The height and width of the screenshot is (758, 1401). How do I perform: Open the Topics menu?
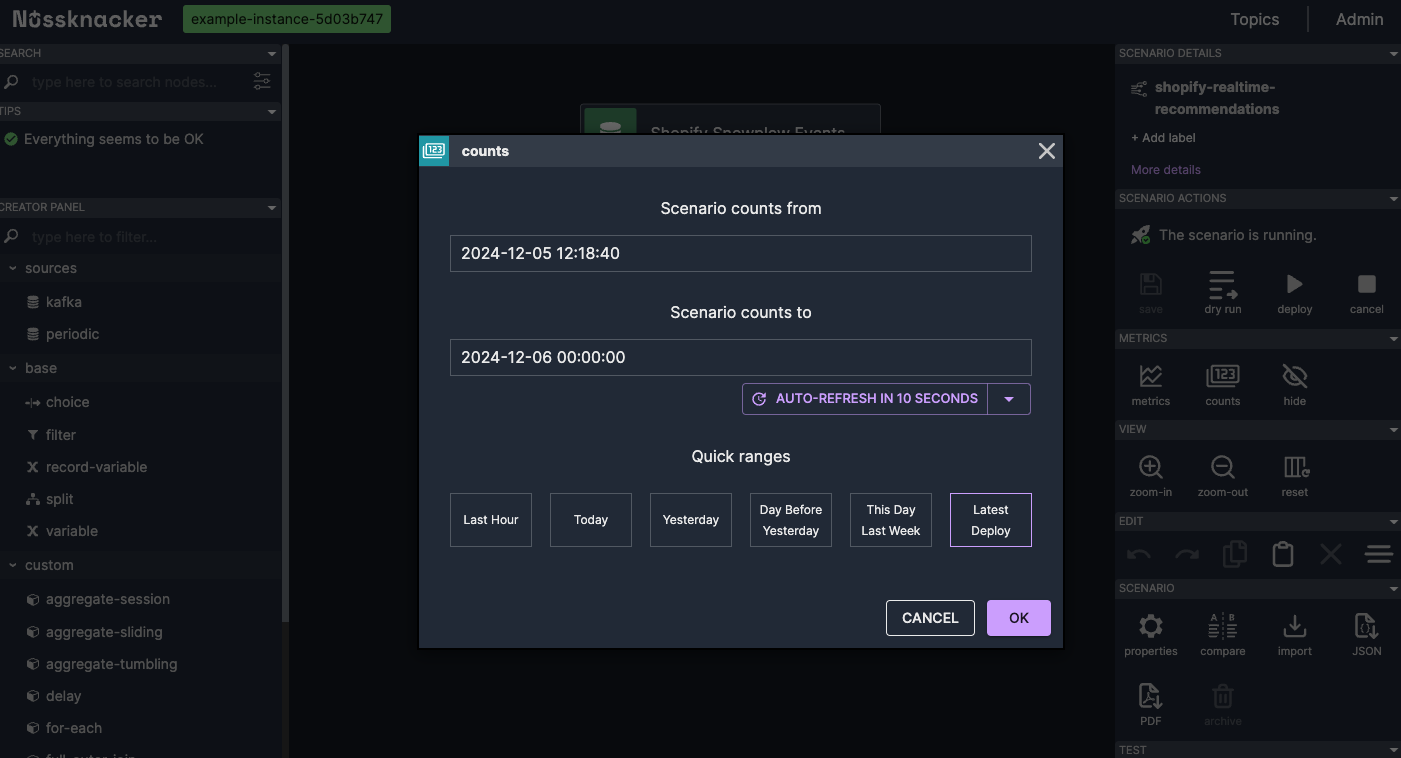click(1255, 19)
